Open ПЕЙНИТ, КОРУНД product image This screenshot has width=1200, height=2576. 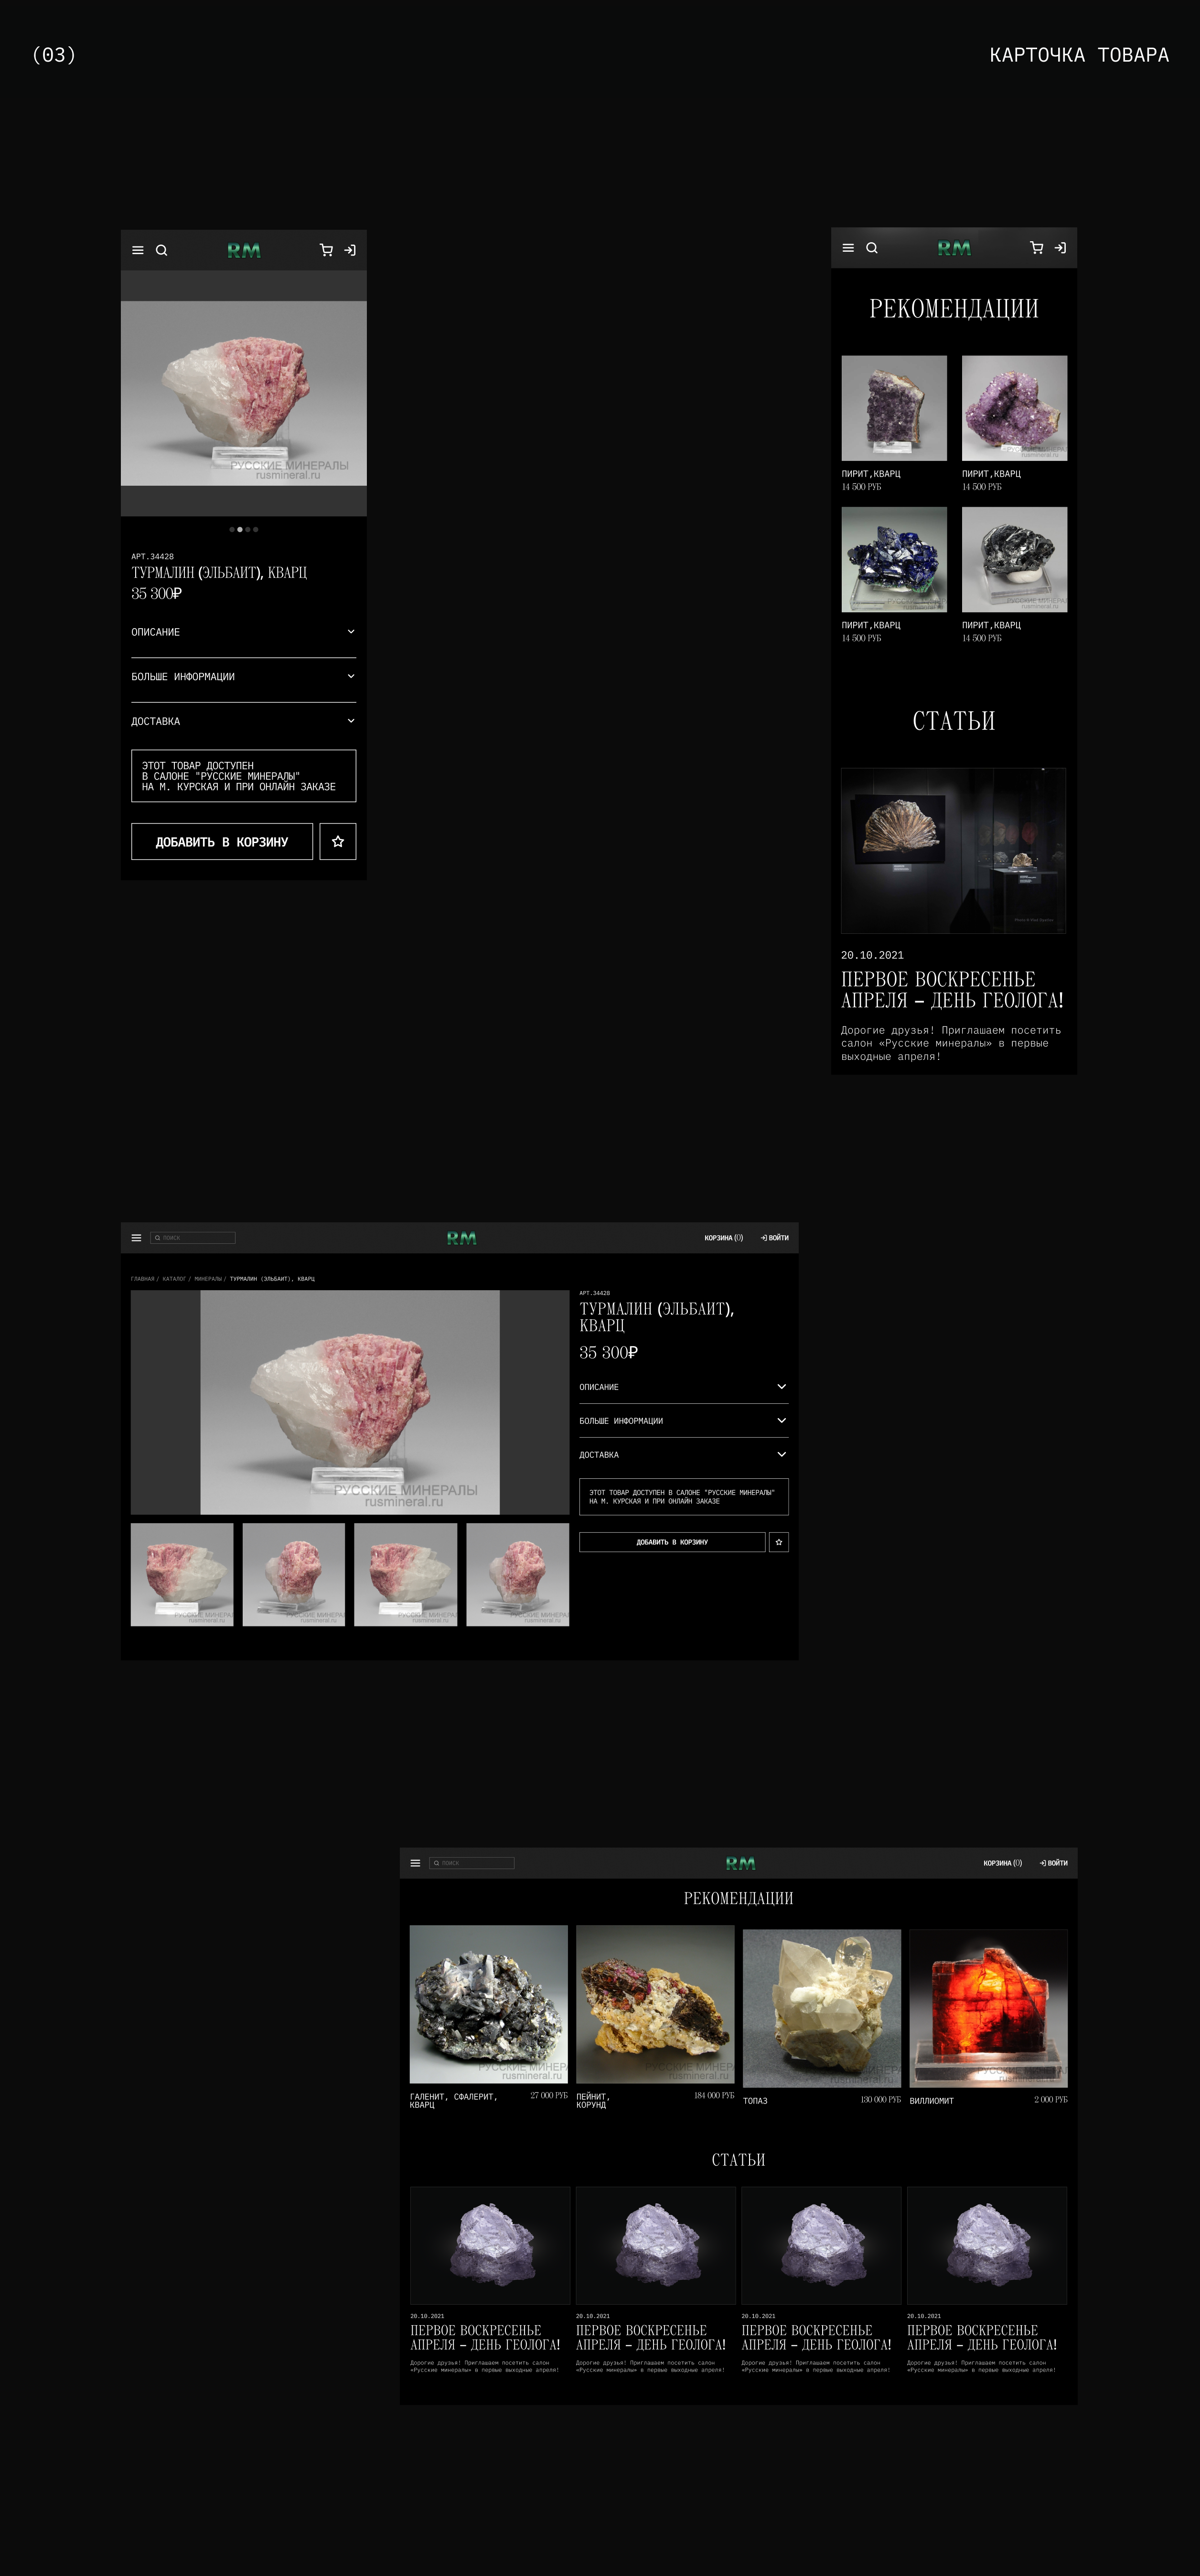pyautogui.click(x=655, y=2004)
